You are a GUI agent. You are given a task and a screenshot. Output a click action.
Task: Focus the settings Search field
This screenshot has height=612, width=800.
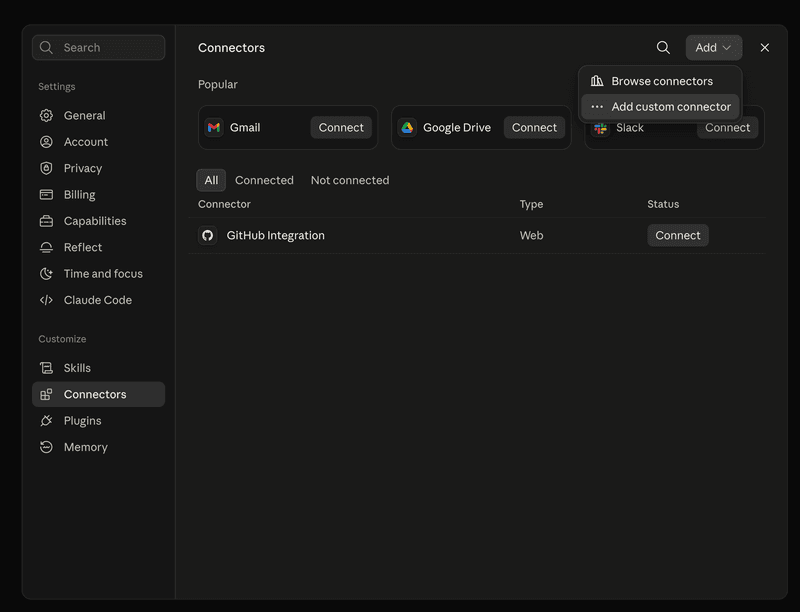pyautogui.click(x=98, y=47)
